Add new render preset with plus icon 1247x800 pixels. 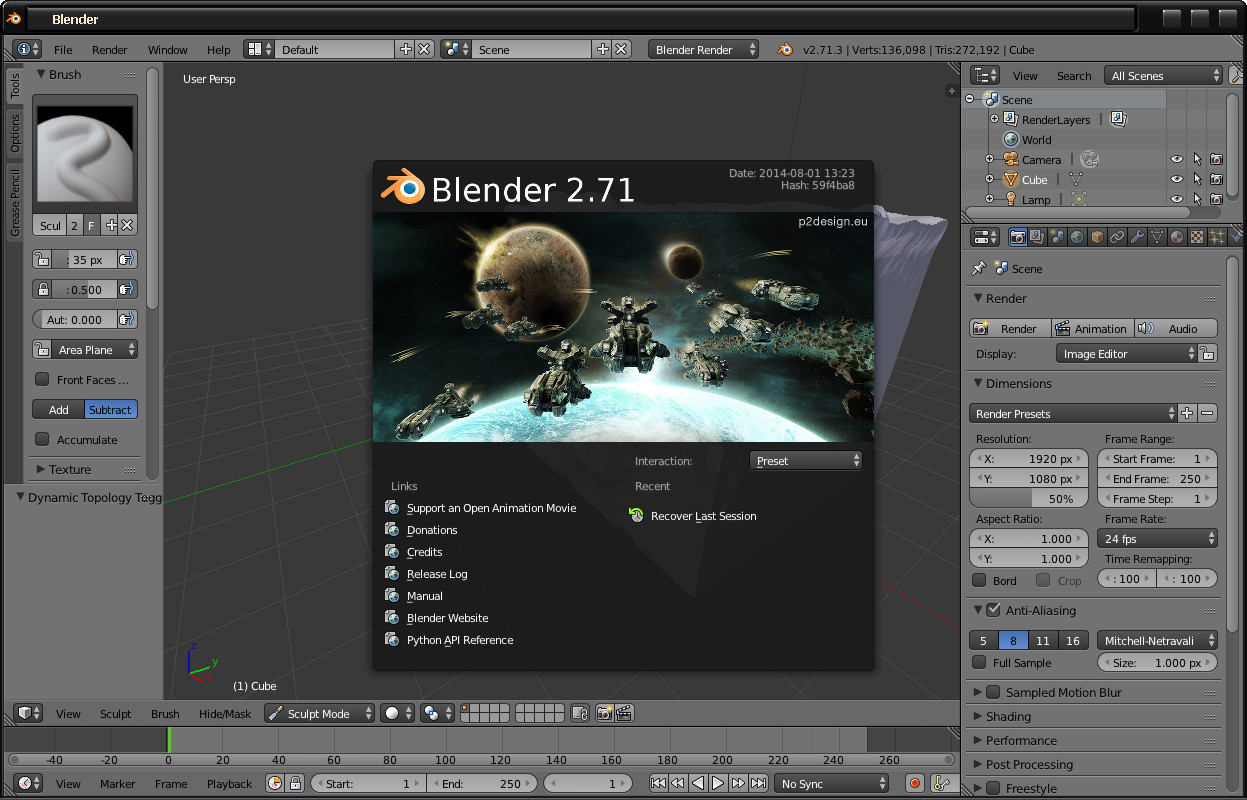(1187, 413)
